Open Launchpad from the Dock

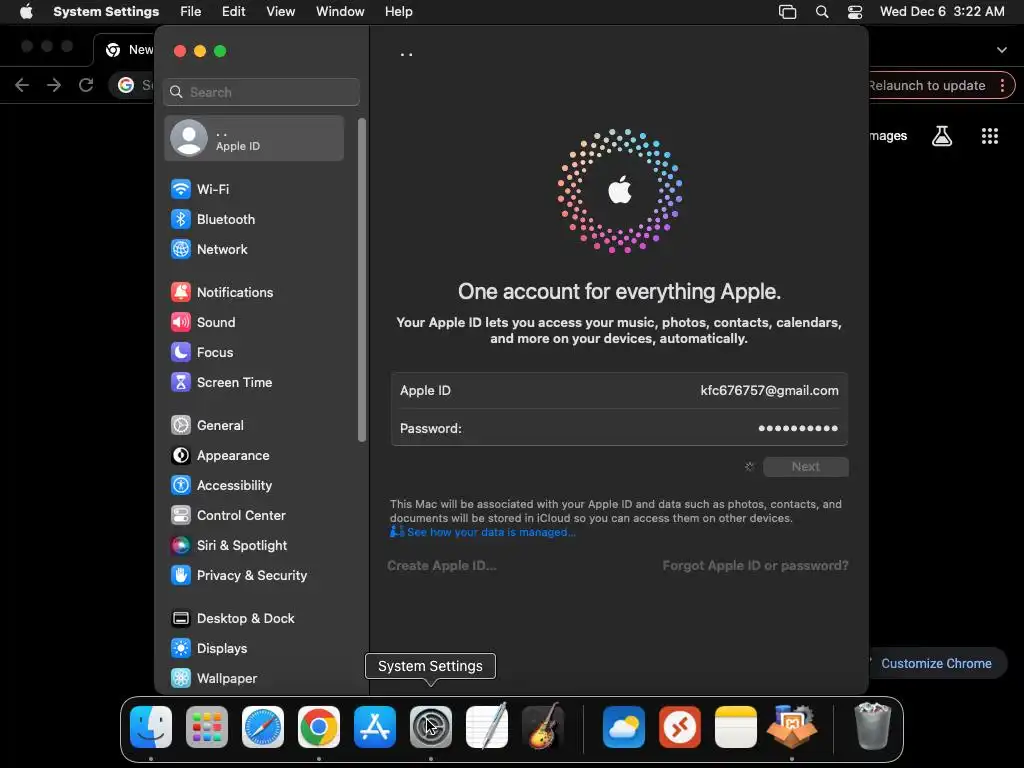(x=207, y=727)
